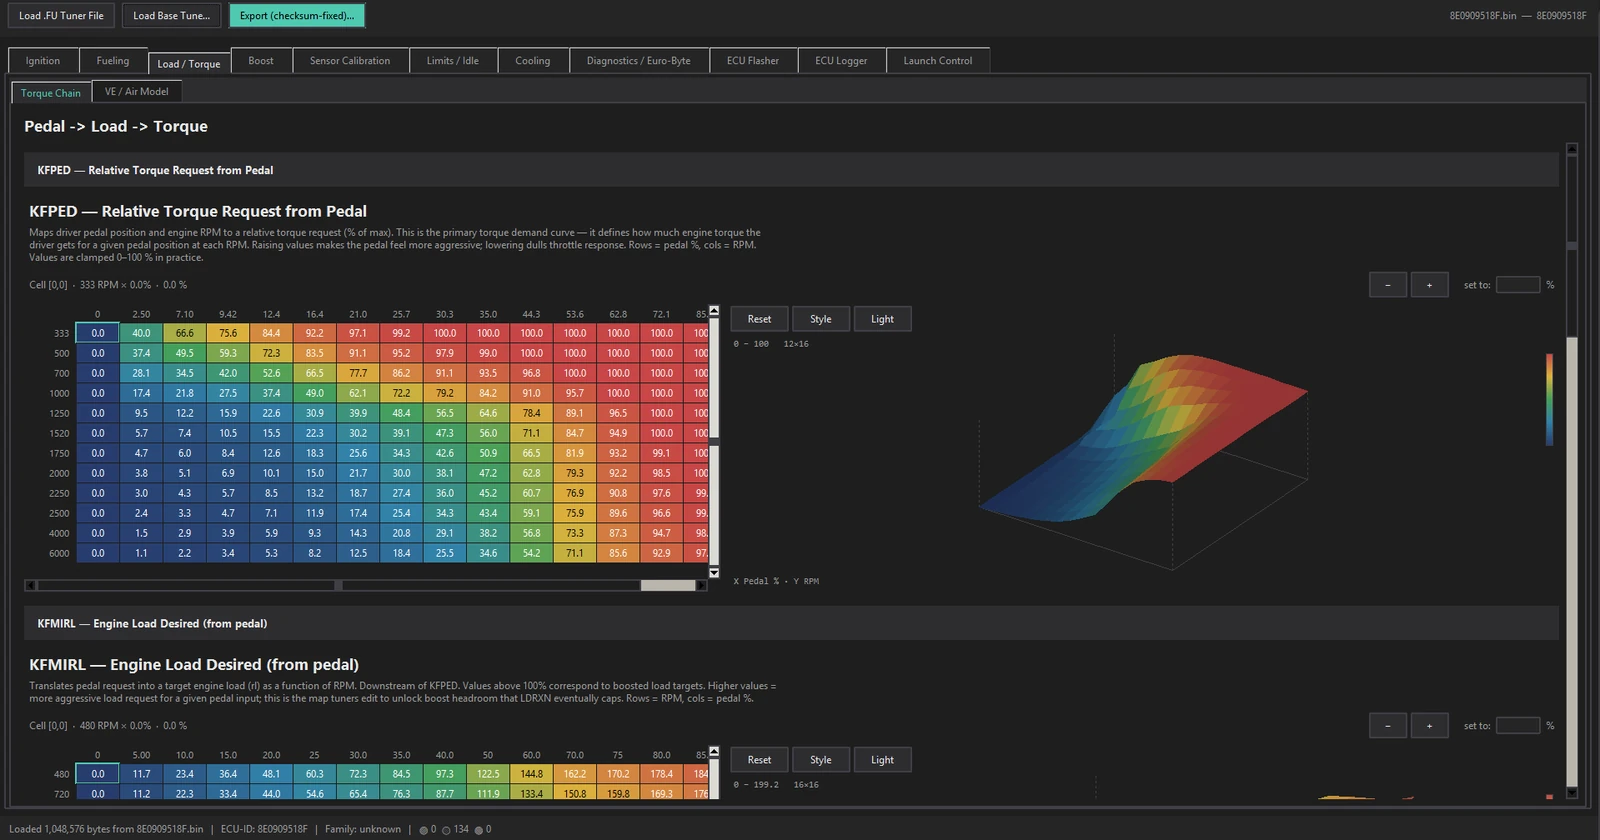Go to the Sensor Calibration tab
The image size is (1600, 840).
pyautogui.click(x=350, y=61)
